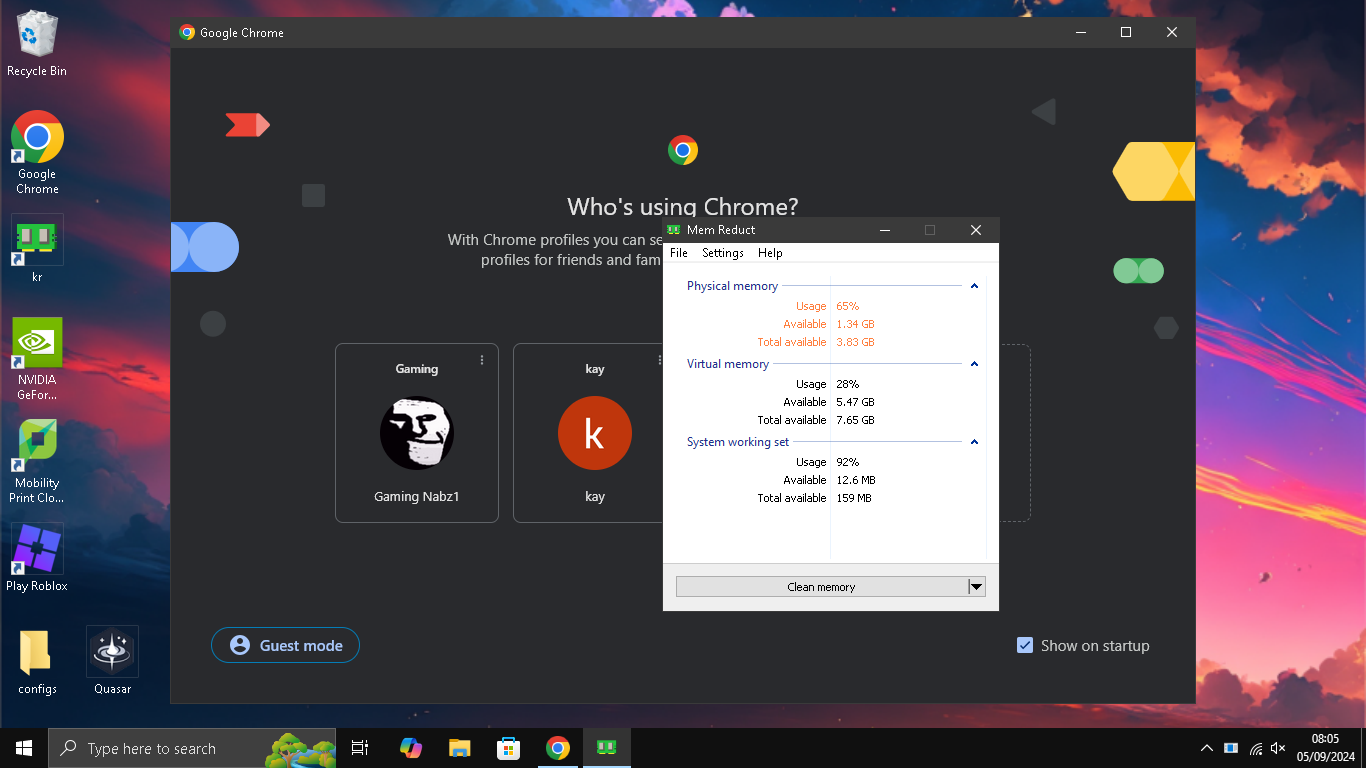Image resolution: width=1366 pixels, height=768 pixels.
Task: Open Microsoft Store from the taskbar
Action: (x=508, y=748)
